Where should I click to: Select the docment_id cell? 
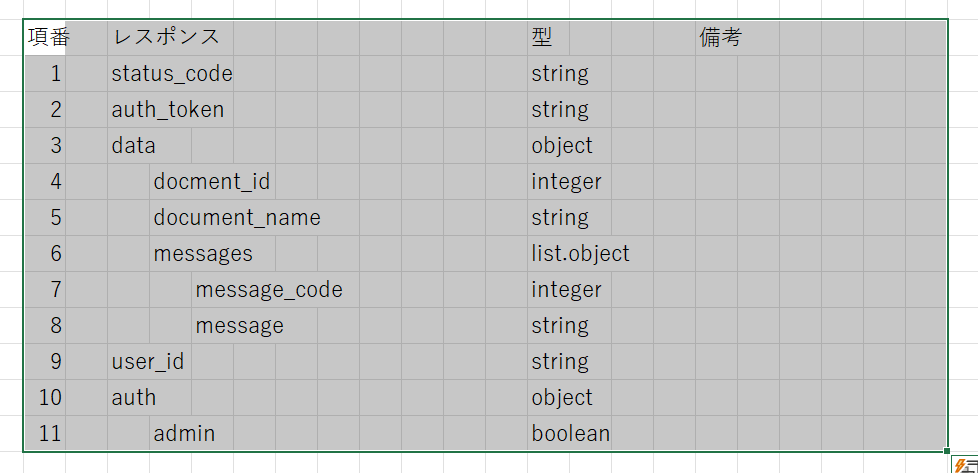pyautogui.click(x=211, y=182)
